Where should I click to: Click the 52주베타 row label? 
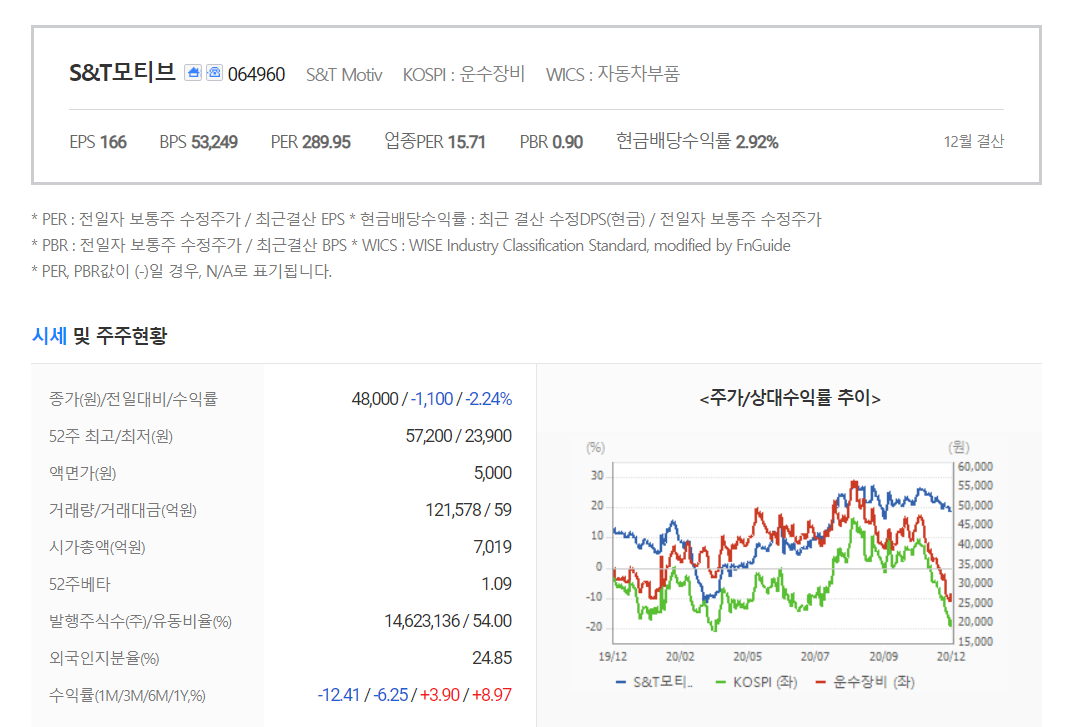click(x=80, y=584)
